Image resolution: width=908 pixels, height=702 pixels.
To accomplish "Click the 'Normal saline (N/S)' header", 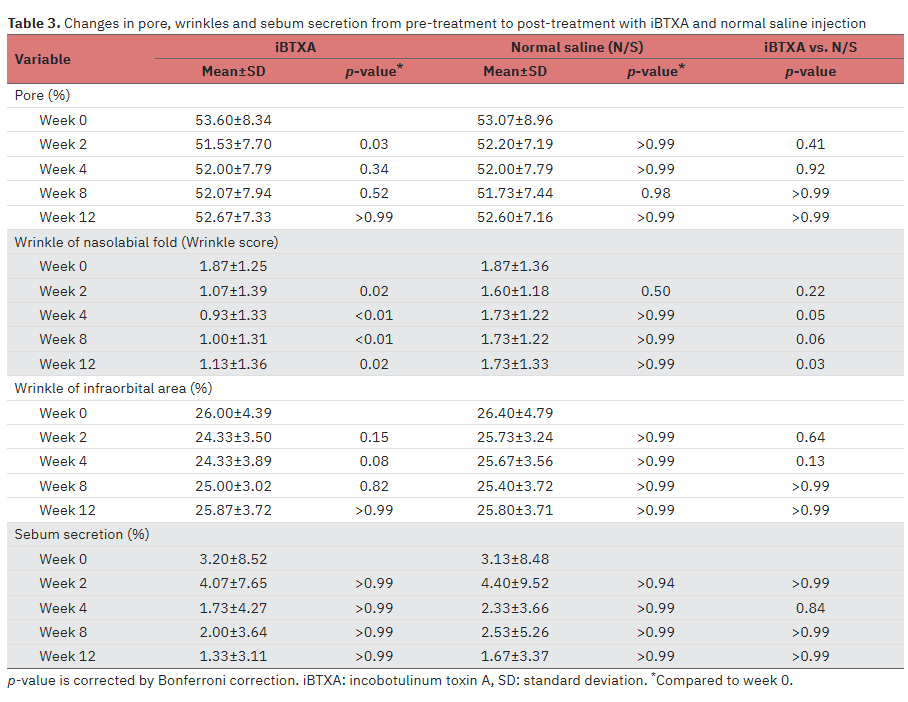I will tap(577, 47).
